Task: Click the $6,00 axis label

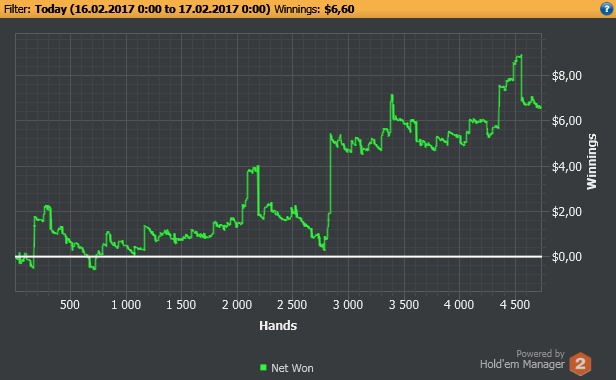Action: (x=566, y=121)
